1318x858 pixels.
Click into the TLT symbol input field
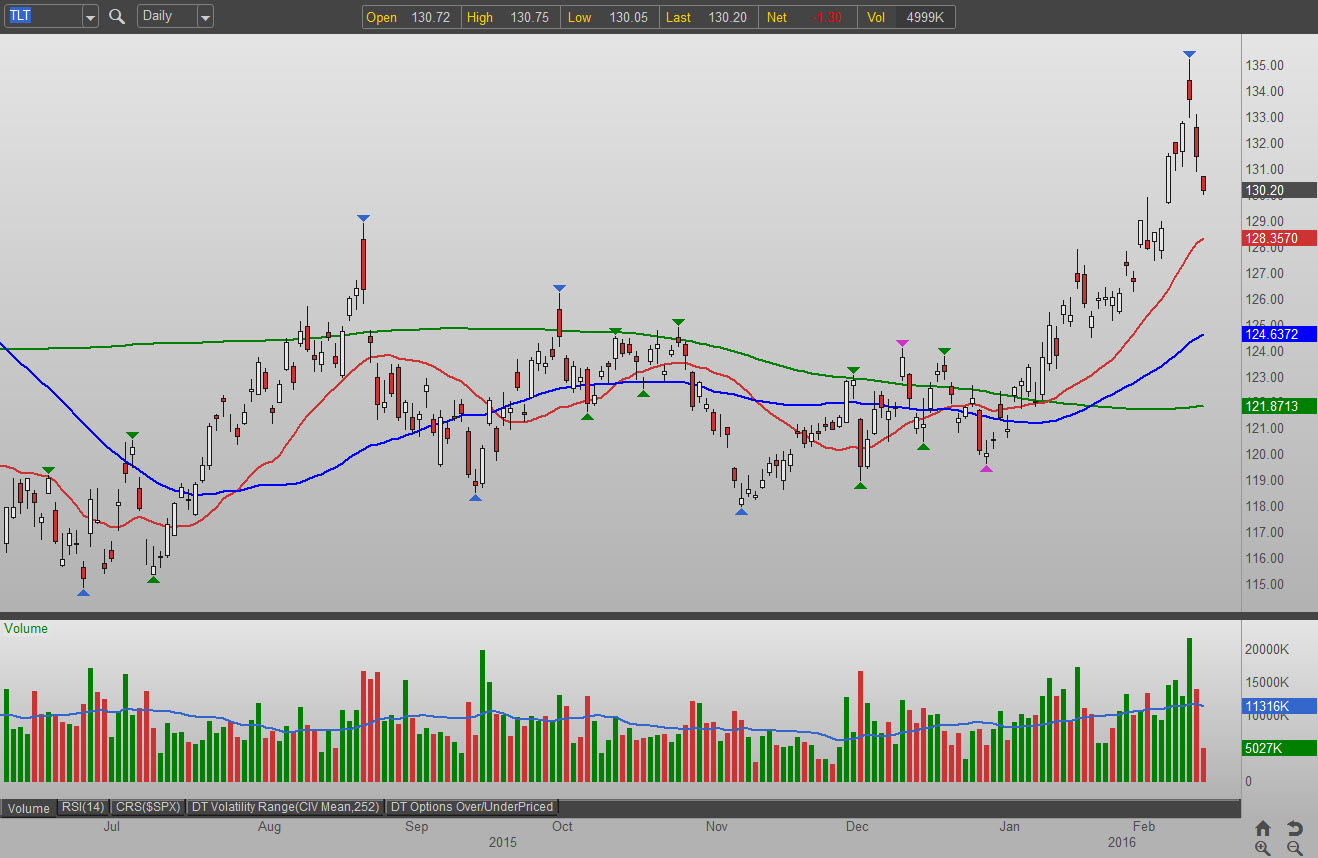click(40, 16)
